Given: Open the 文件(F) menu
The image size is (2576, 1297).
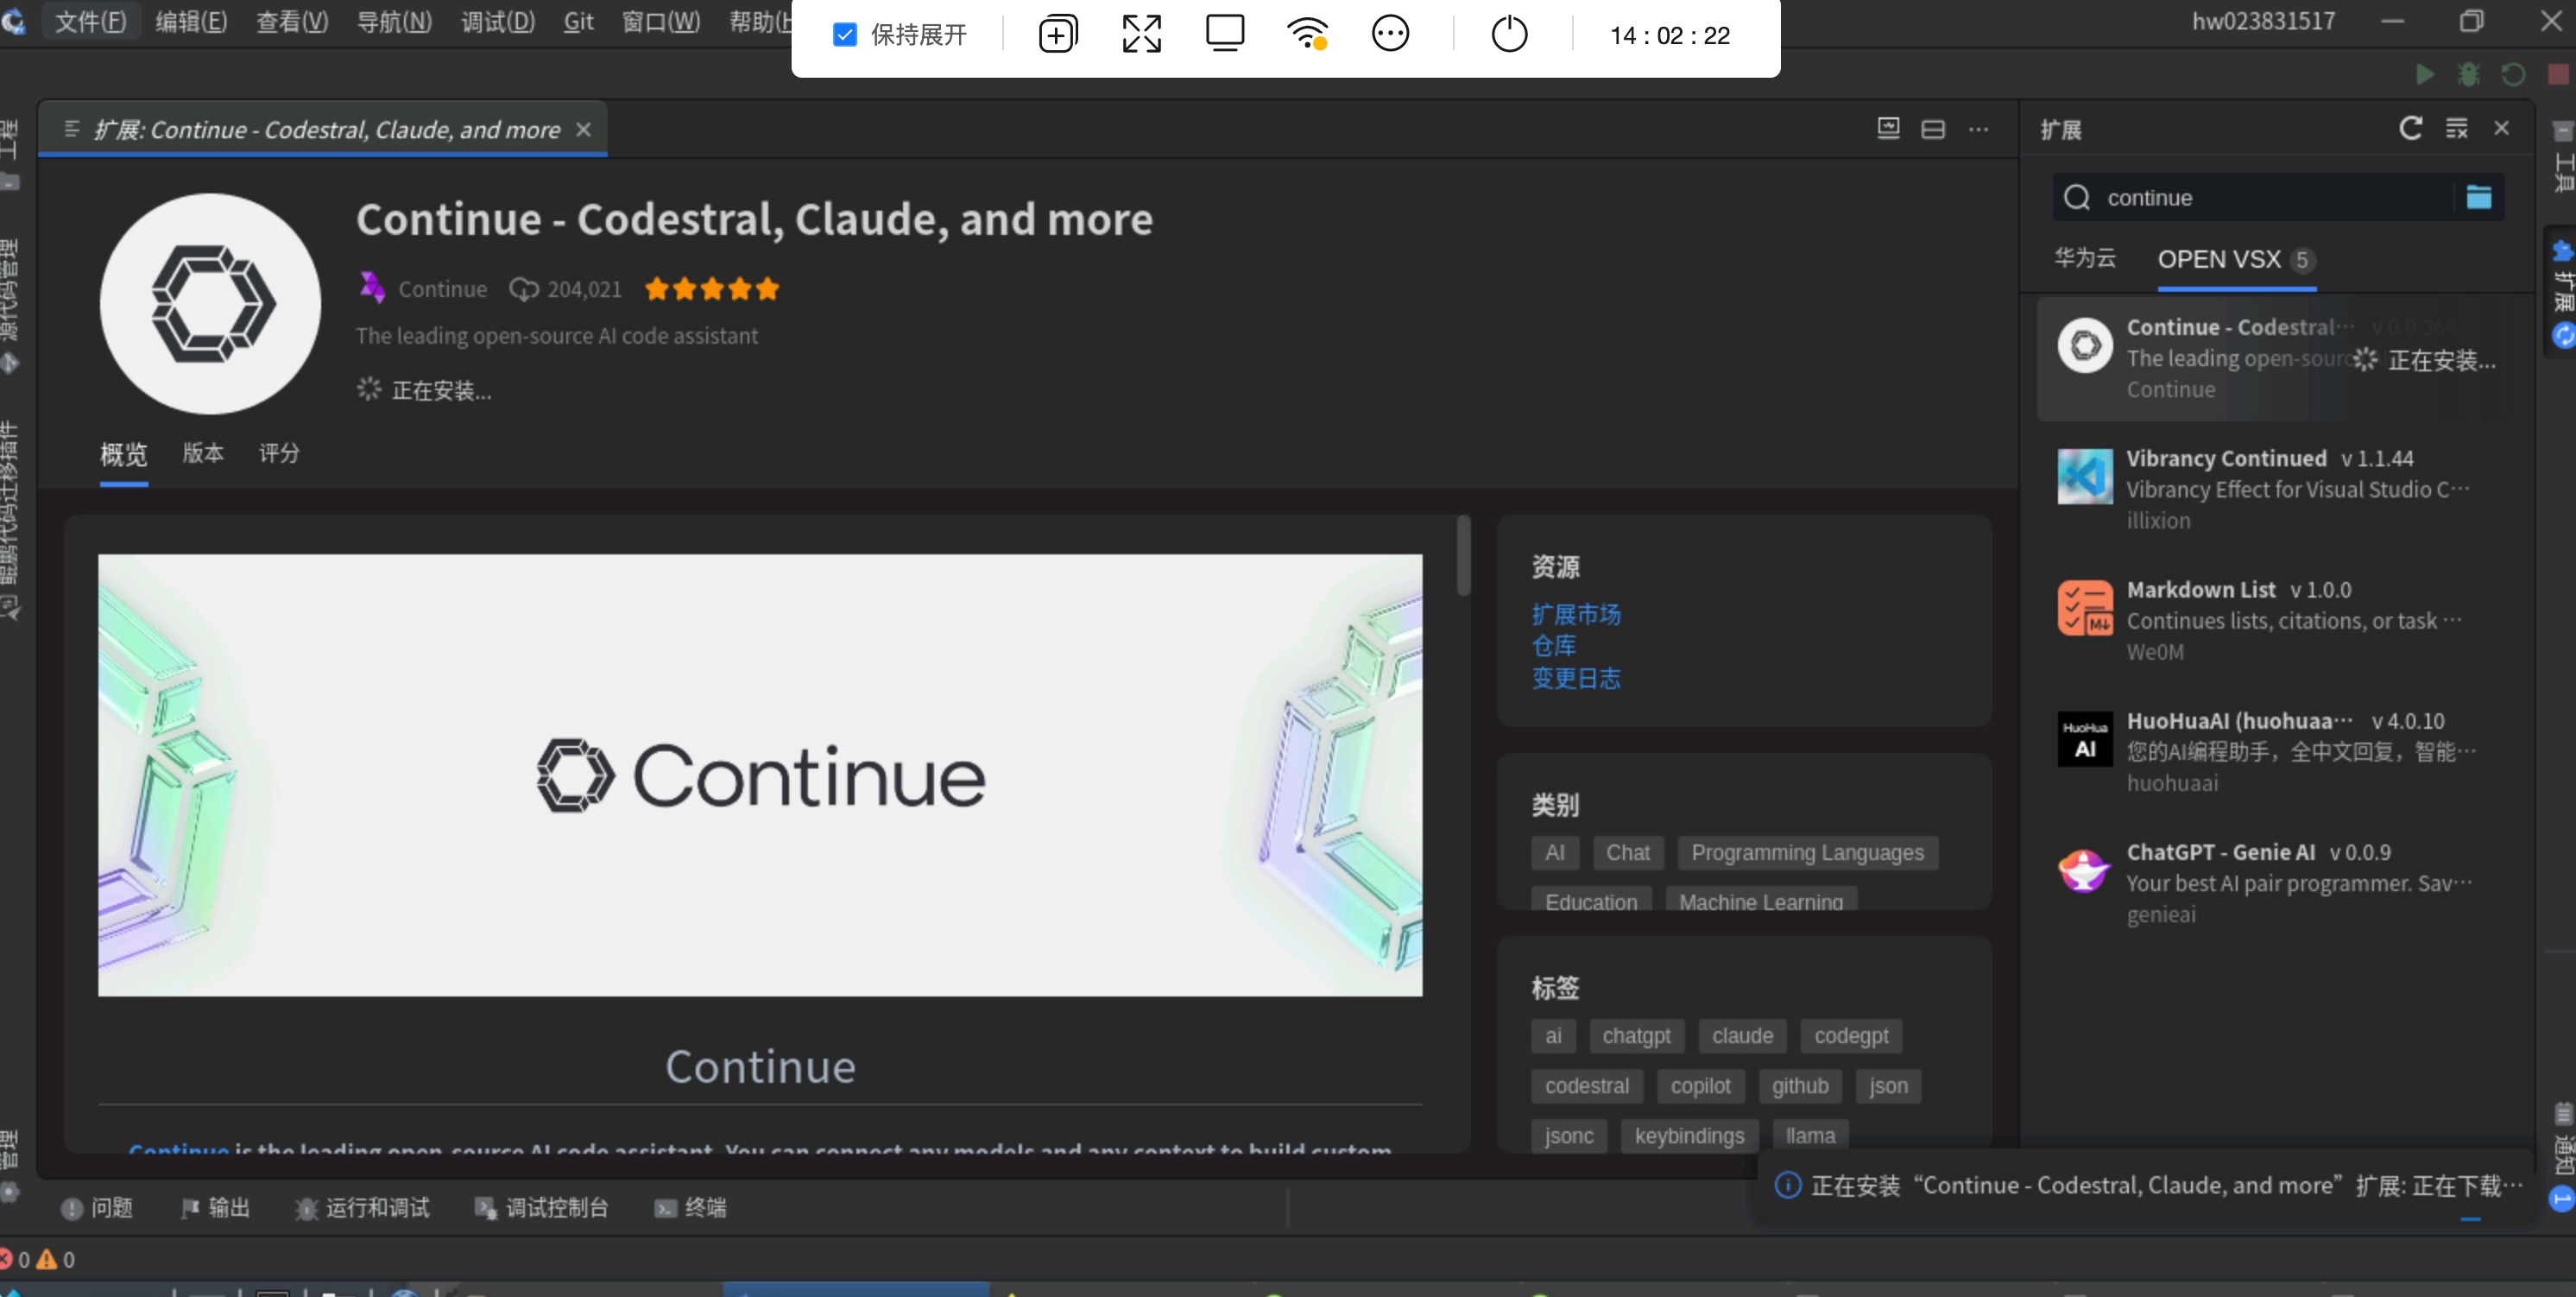Looking at the screenshot, I should click(x=90, y=21).
